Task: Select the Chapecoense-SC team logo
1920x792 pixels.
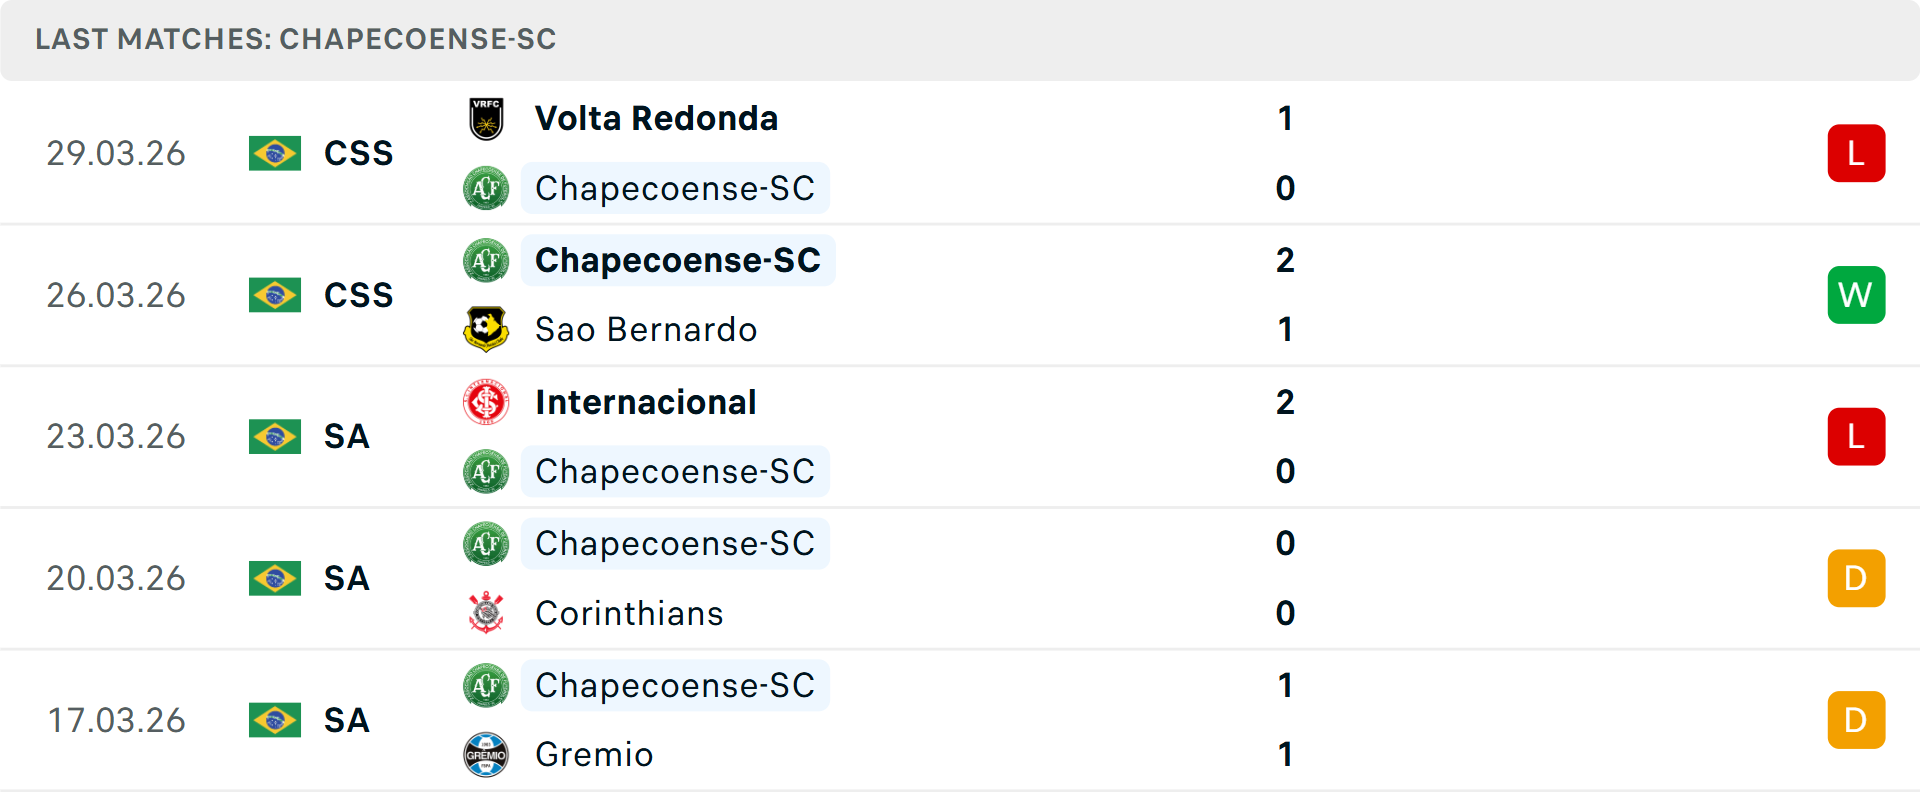Action: (486, 188)
